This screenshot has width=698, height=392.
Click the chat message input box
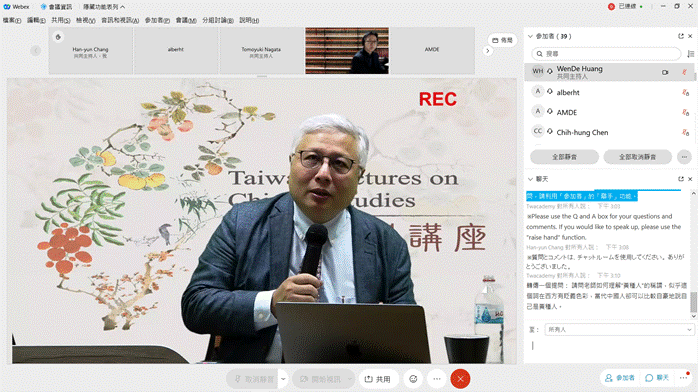click(x=610, y=350)
